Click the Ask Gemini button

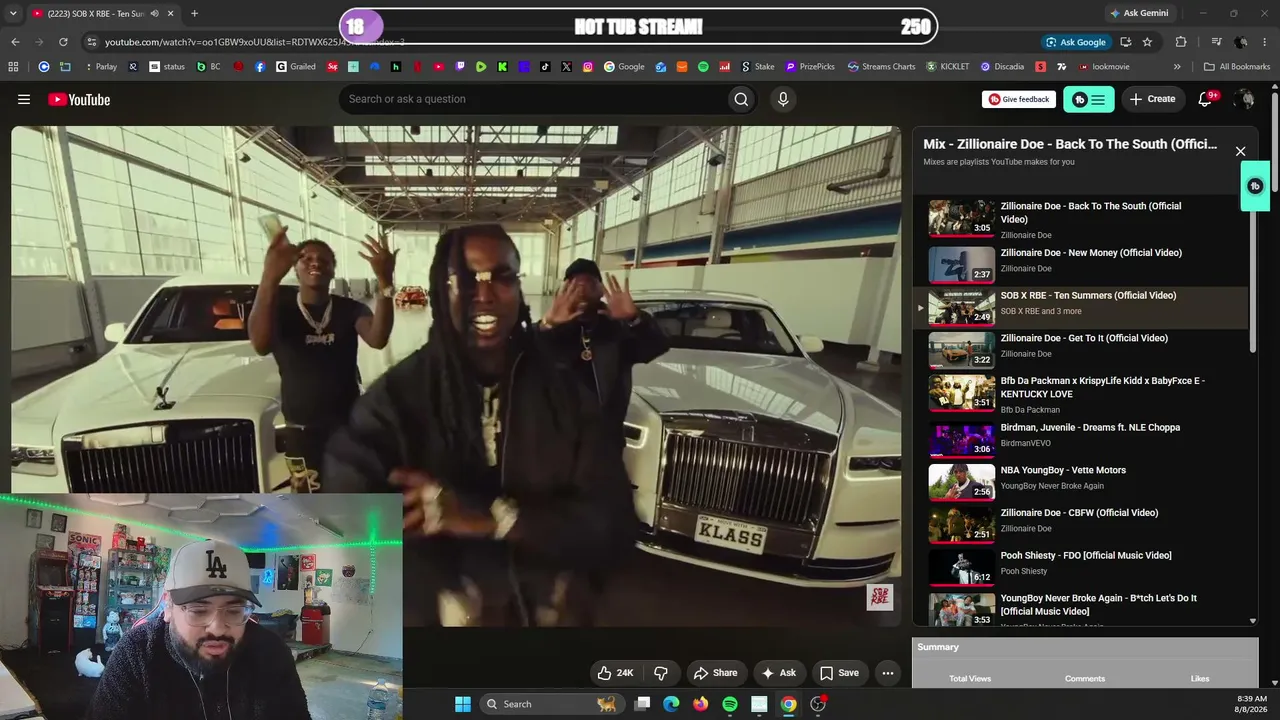coord(1138,13)
